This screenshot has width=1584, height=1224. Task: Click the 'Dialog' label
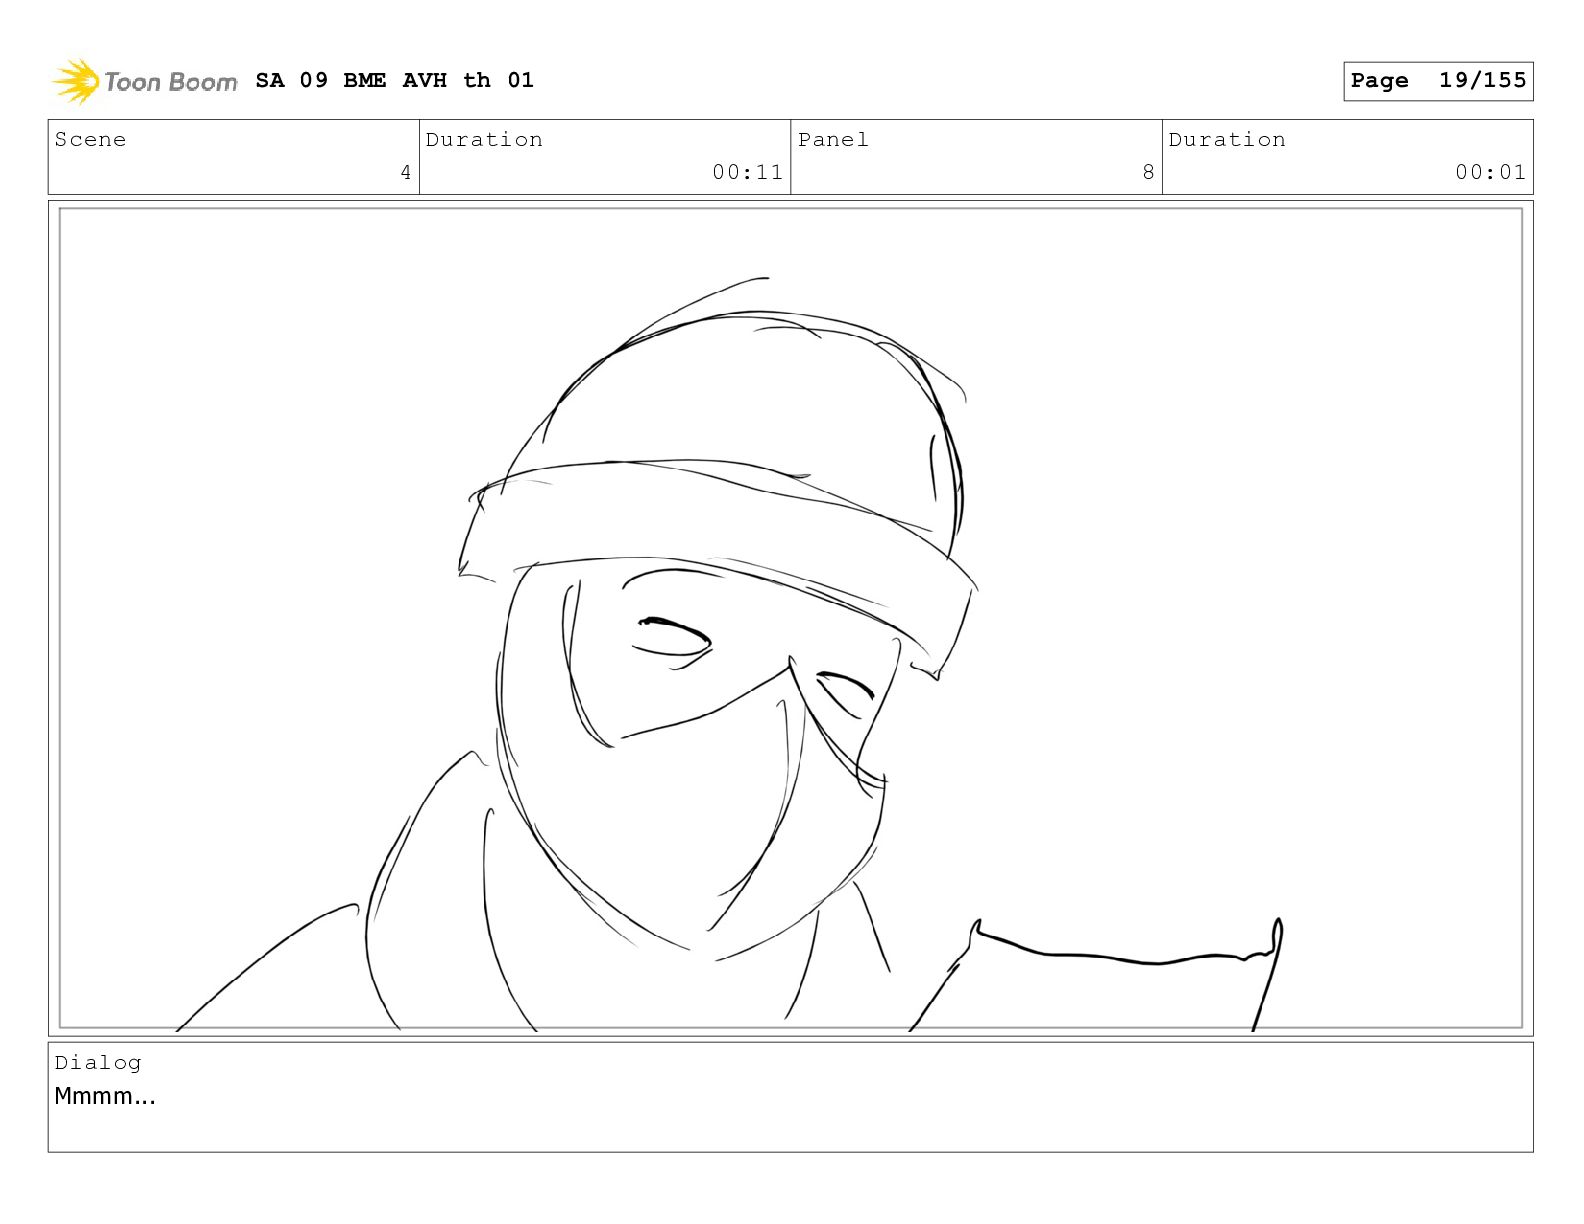click(x=98, y=1062)
